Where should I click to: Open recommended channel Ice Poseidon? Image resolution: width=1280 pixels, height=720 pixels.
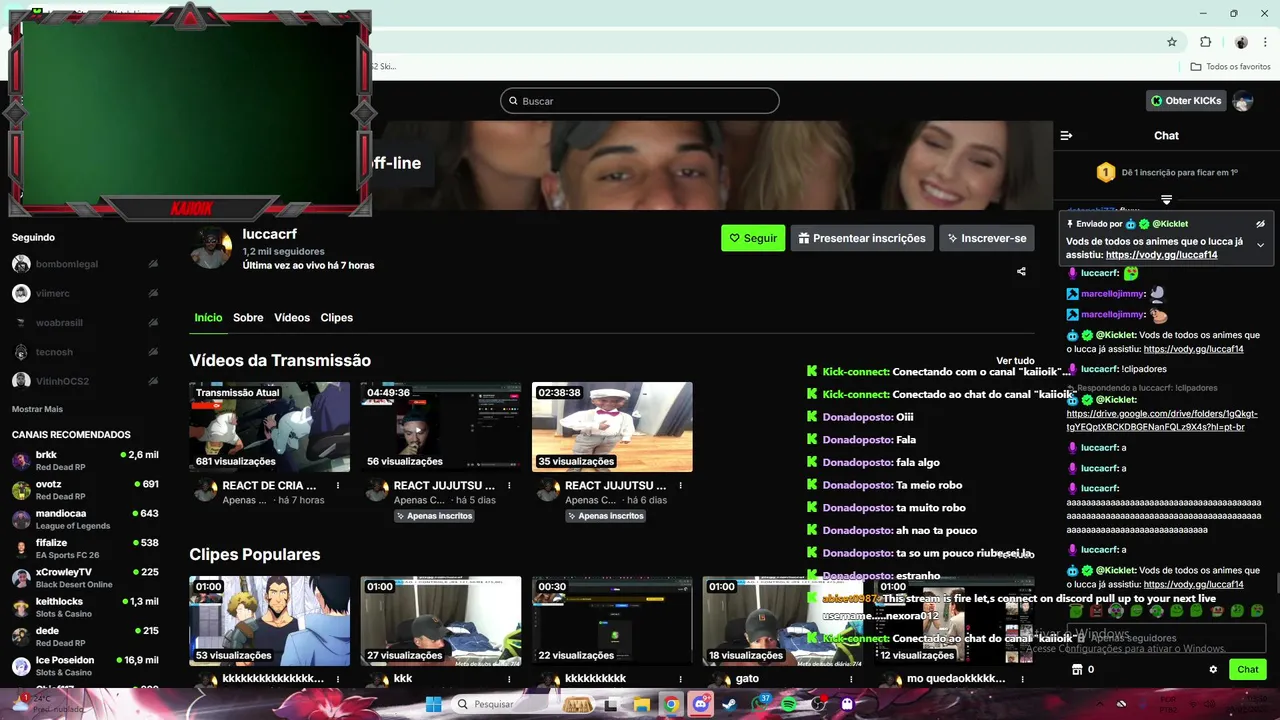[85, 666]
